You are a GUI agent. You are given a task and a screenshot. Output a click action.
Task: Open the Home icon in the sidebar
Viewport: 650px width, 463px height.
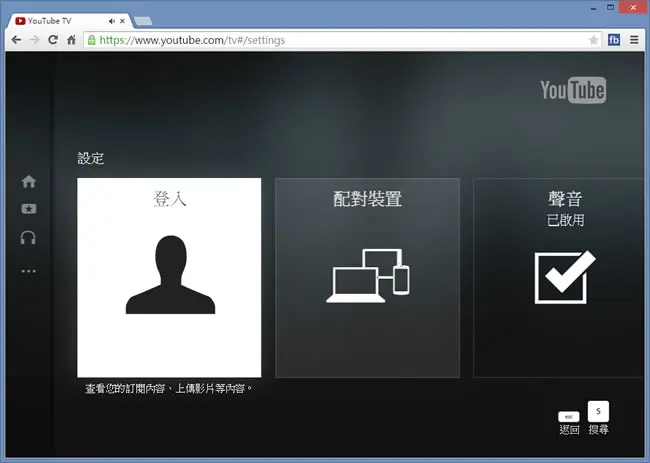(29, 181)
